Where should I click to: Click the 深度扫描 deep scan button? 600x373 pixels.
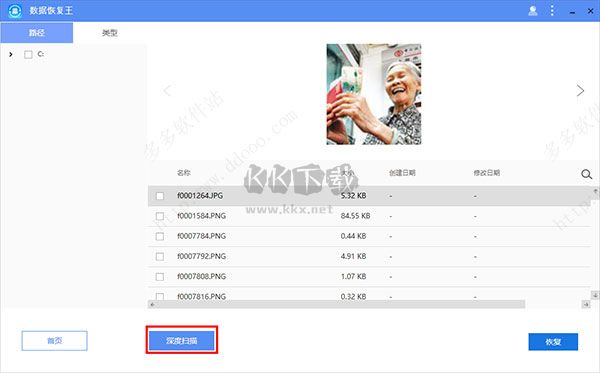coord(182,340)
